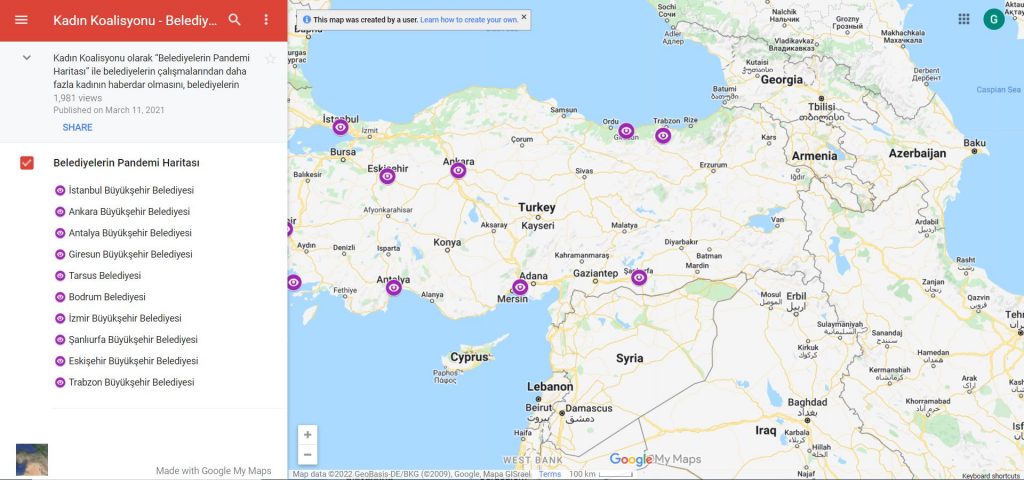Screen dimensions: 1024x480
Task: Click the map title Kadın Koalisyonu
Action: [x=135, y=20]
